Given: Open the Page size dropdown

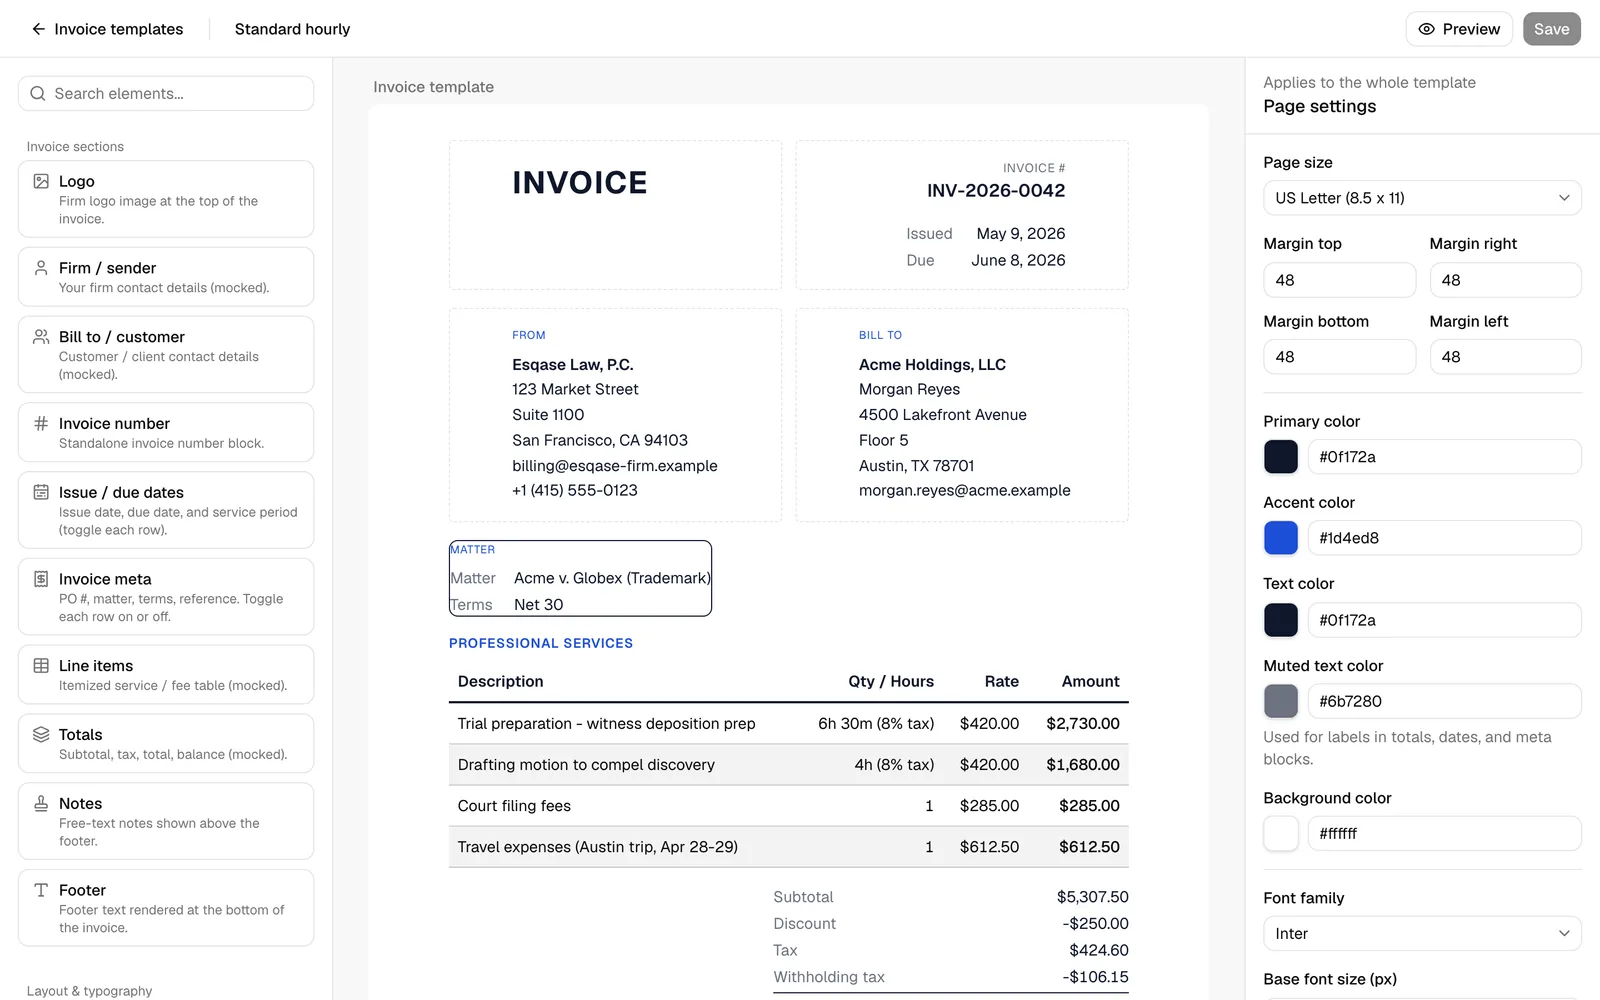Looking at the screenshot, I should [1422, 198].
